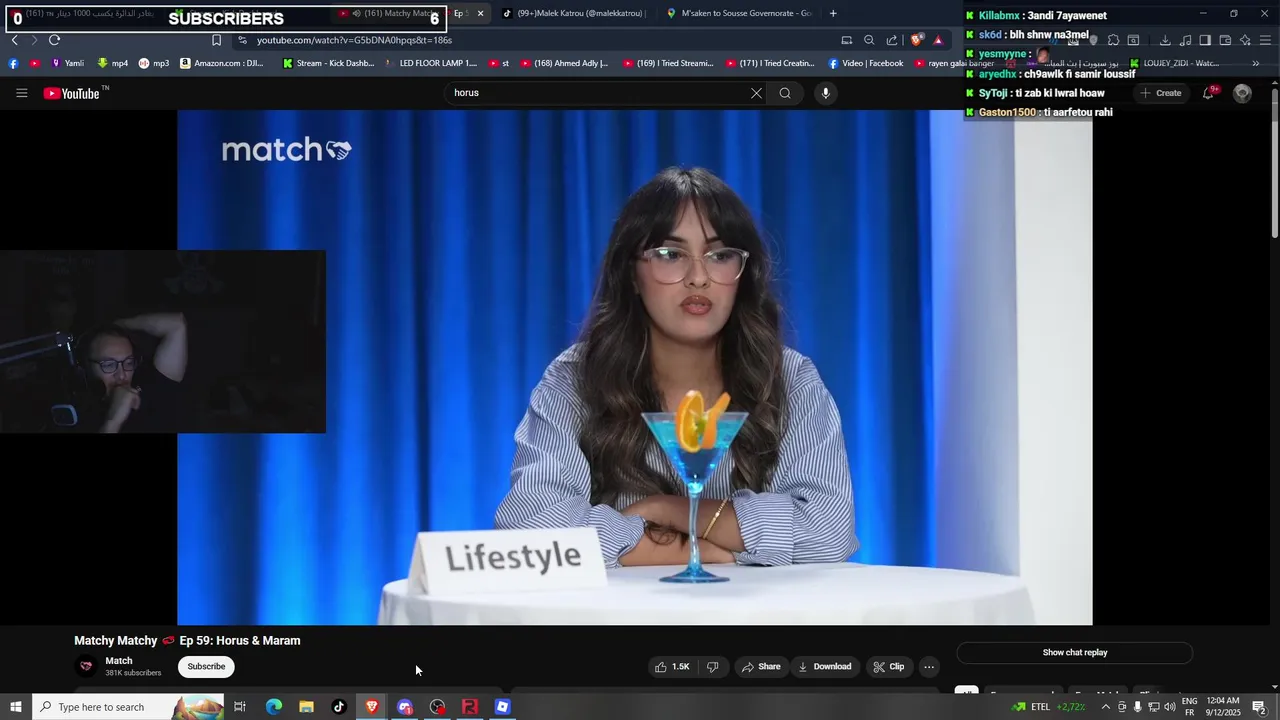This screenshot has height=720, width=1280.
Task: Open Match channel name link
Action: tap(119, 660)
